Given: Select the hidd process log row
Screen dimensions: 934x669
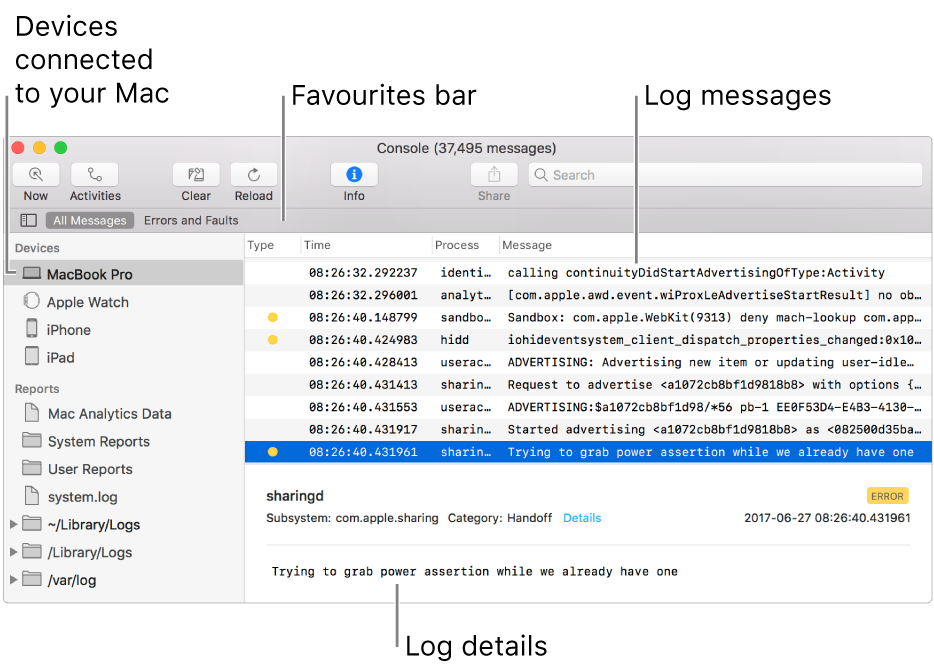Looking at the screenshot, I should [588, 340].
